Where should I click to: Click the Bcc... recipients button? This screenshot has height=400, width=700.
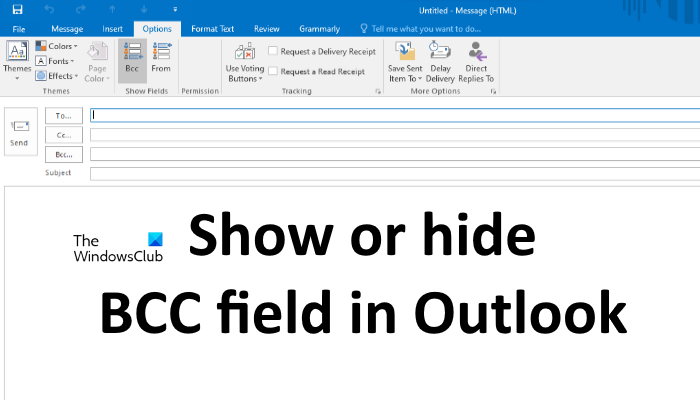tap(64, 154)
